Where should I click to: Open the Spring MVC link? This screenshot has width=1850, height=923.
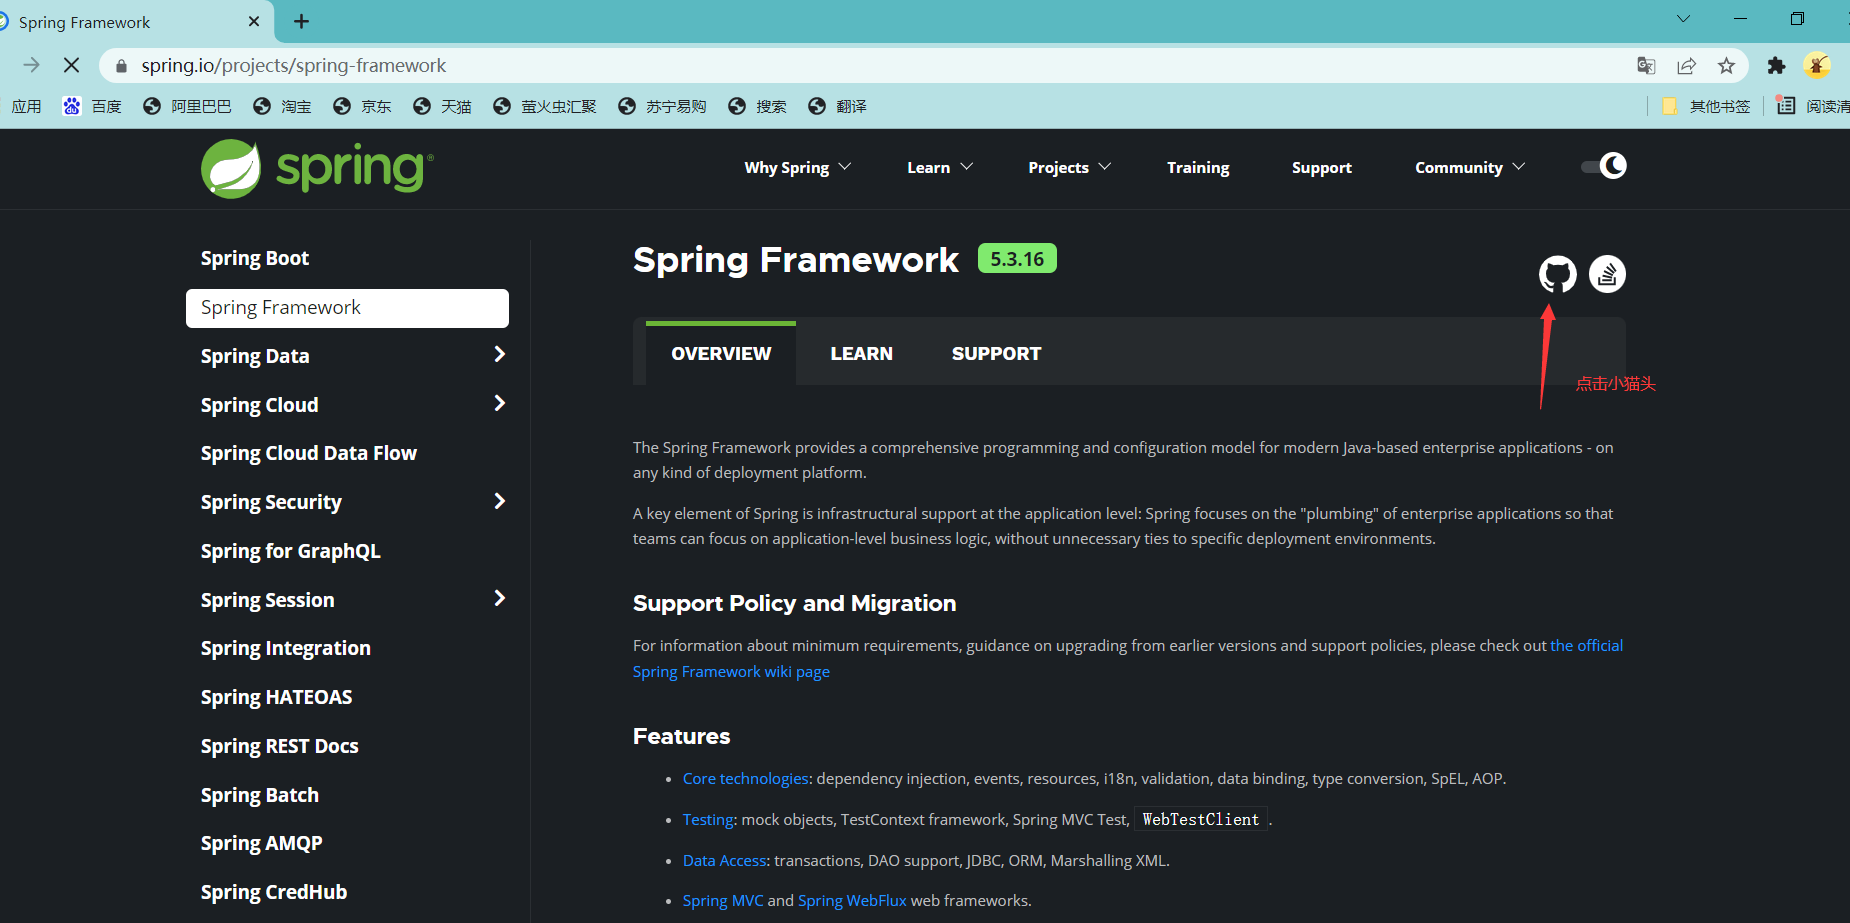point(722,900)
